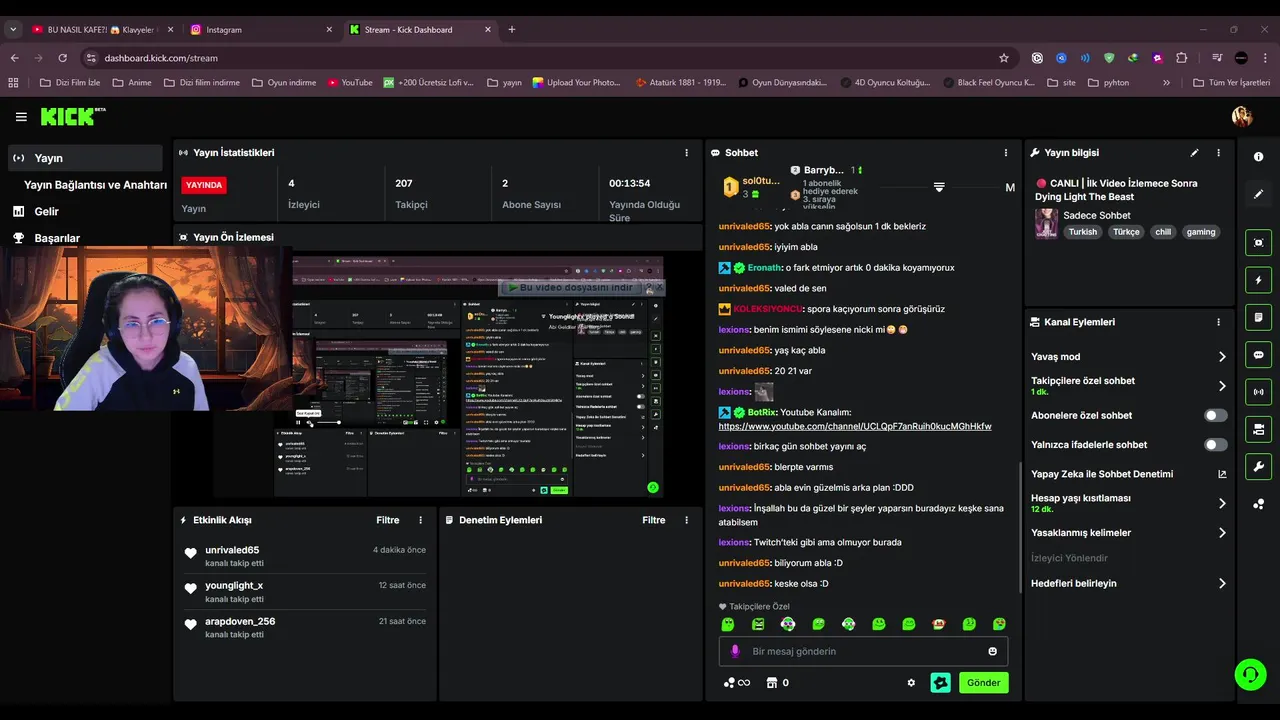Open the Denetim Eylemleri Filtre dropdown

coord(654,520)
